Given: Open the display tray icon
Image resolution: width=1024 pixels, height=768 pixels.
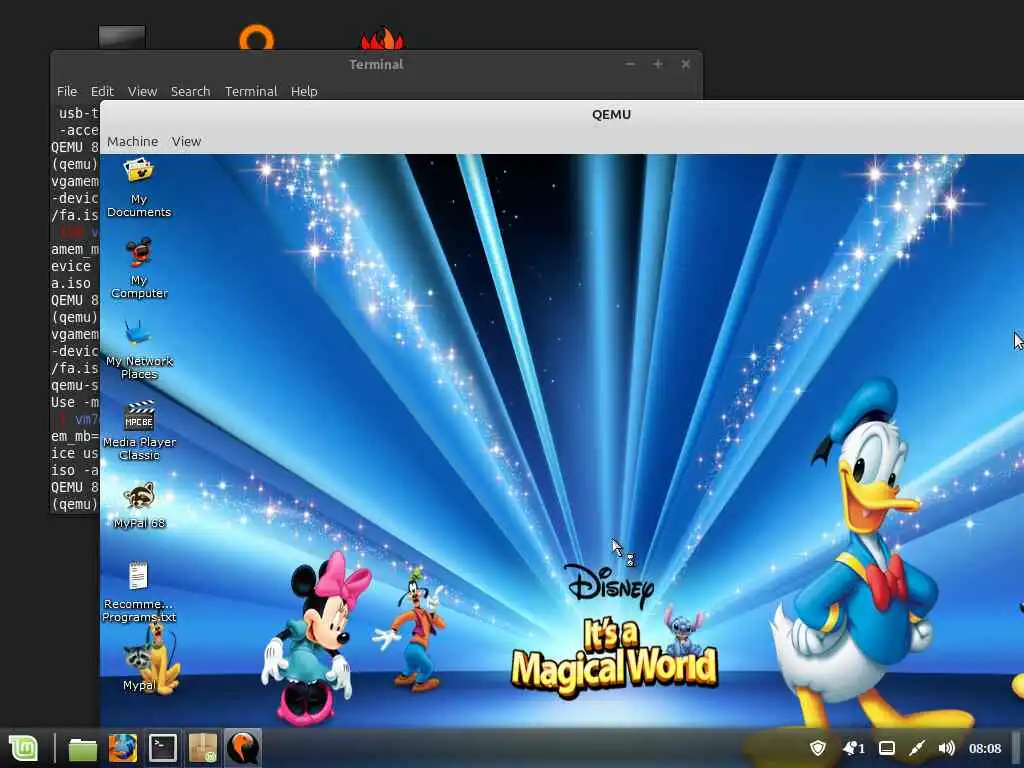Looking at the screenshot, I should [x=887, y=748].
